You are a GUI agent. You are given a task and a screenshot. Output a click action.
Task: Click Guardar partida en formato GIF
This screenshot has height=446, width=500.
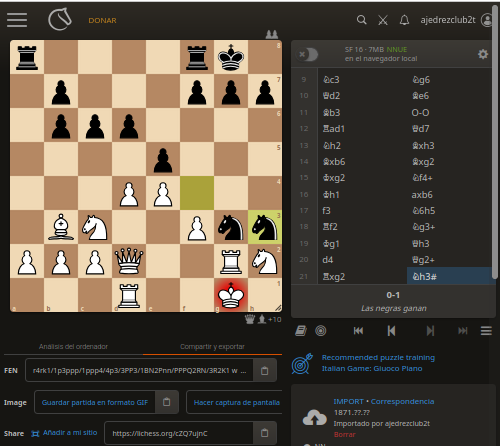click(x=95, y=402)
